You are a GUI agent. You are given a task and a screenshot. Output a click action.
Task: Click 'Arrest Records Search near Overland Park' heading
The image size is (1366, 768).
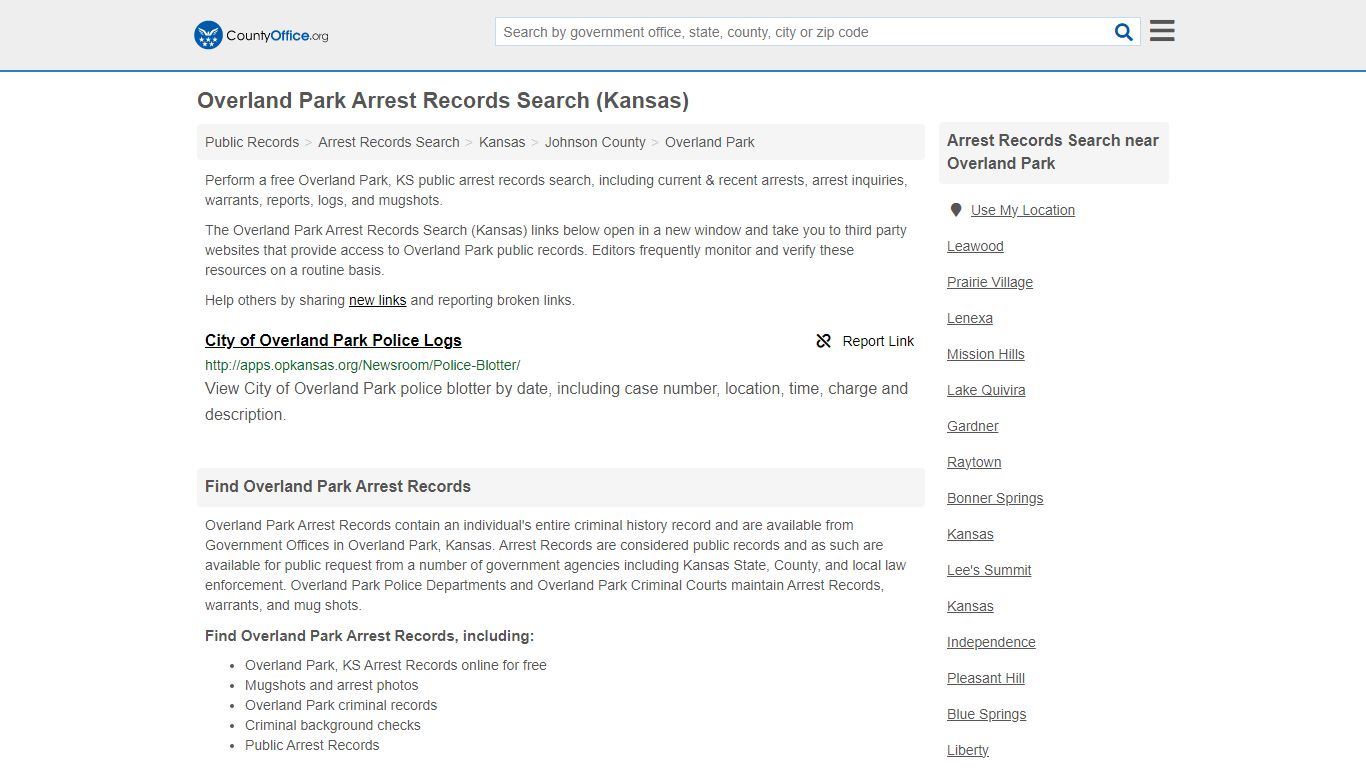coord(1053,152)
